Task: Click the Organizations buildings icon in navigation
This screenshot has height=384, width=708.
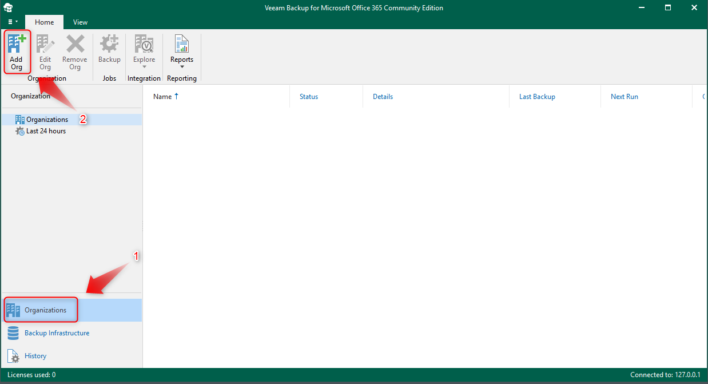Action: 13,310
